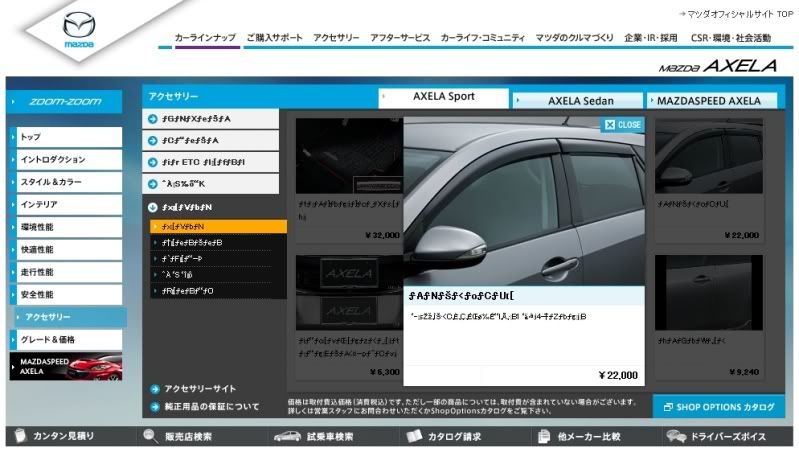Open カーライフ・コミュニティ menu
This screenshot has height=452, width=799.
coord(483,38)
